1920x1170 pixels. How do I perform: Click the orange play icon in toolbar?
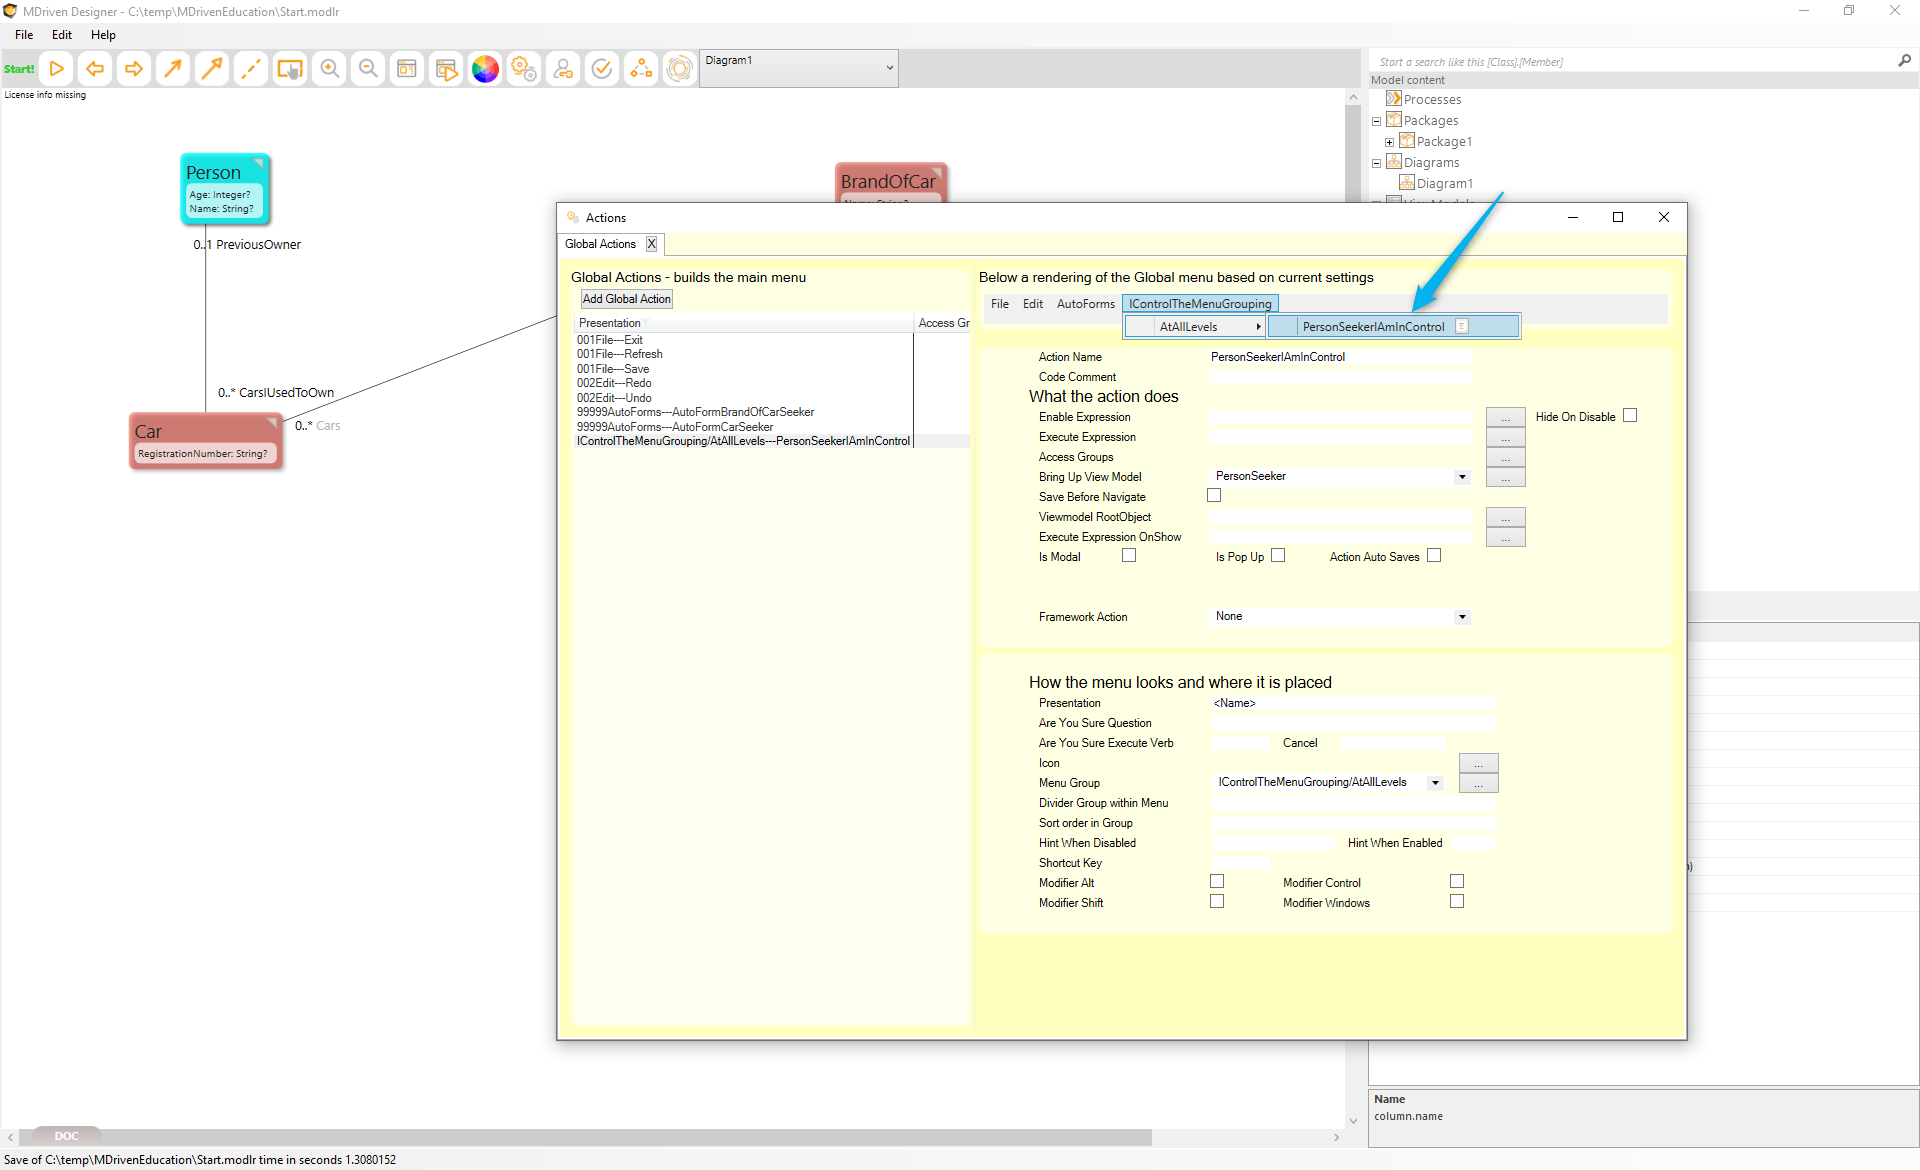coord(57,69)
